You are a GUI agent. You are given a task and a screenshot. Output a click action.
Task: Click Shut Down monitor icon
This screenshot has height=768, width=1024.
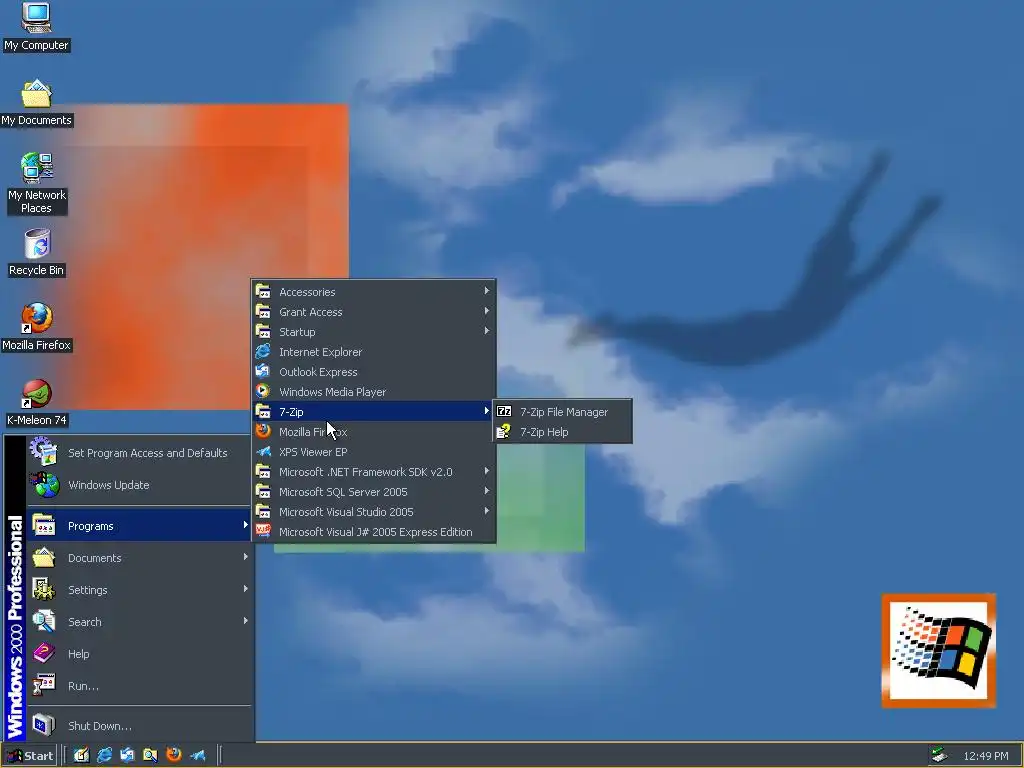tap(44, 725)
